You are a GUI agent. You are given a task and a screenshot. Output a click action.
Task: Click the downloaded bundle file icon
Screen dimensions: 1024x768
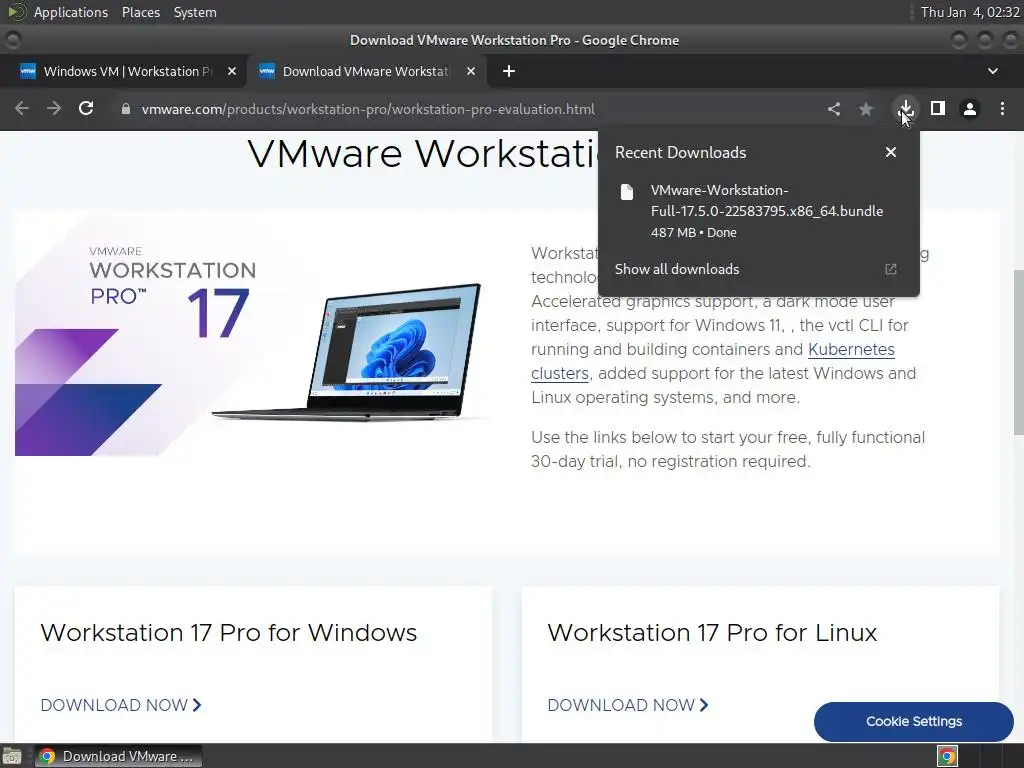627,192
